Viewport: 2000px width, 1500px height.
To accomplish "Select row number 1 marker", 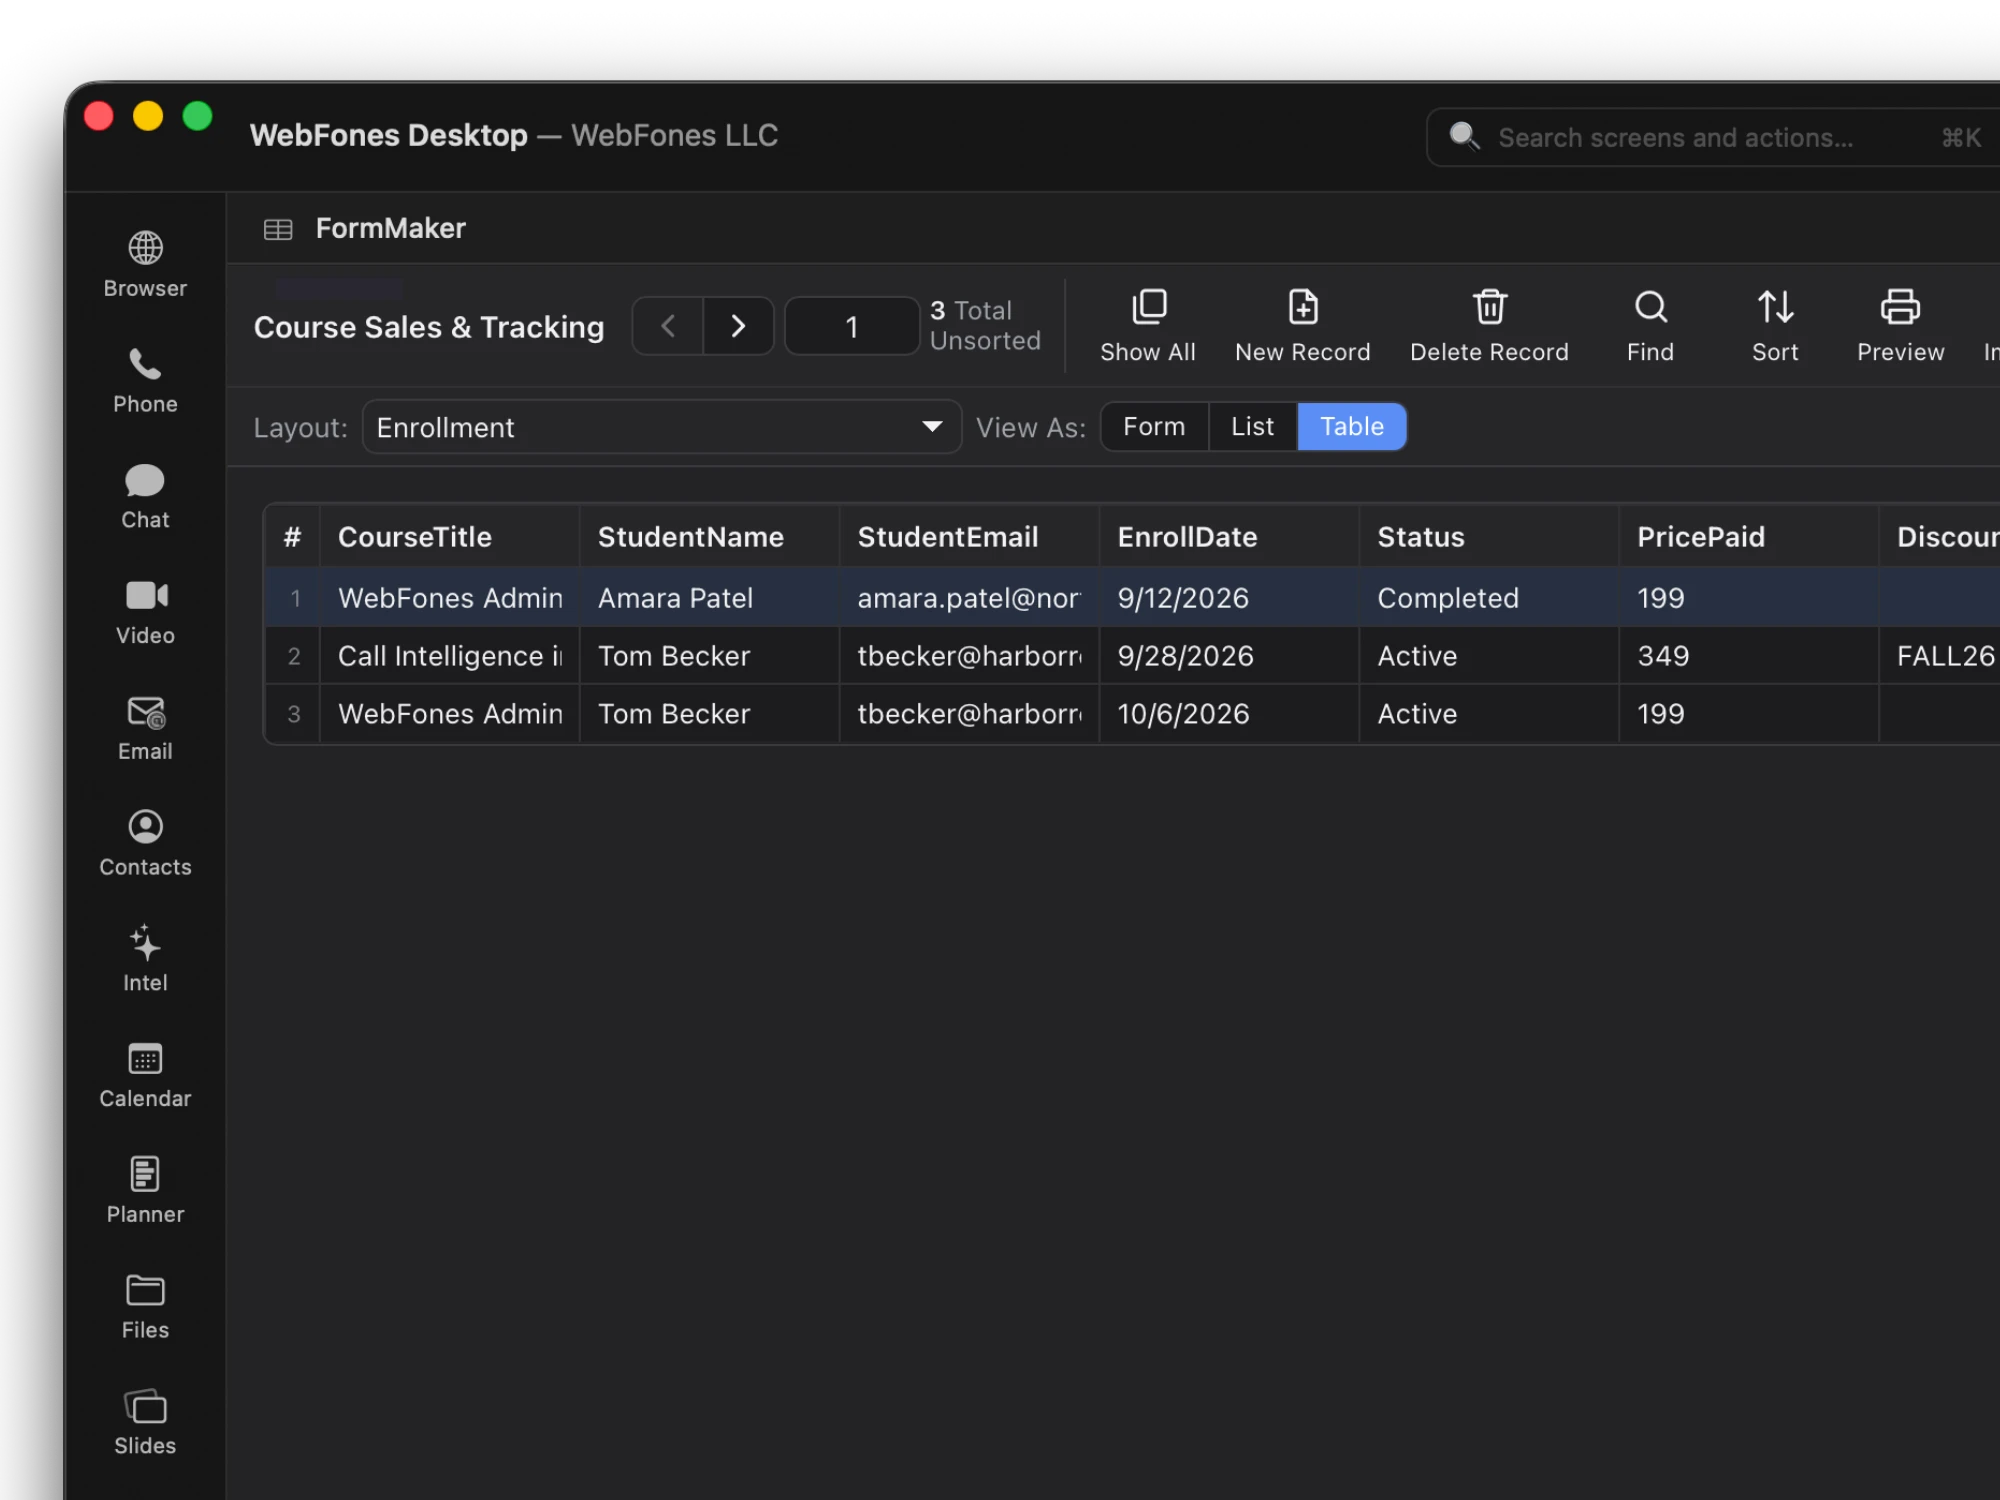I will coord(294,598).
